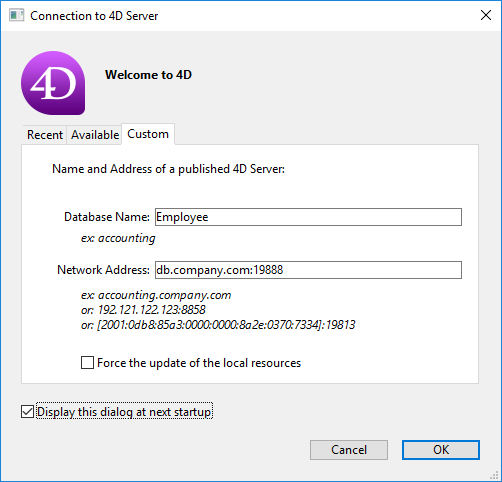Click 'Force the update of the local resources' label
Screen dimensions: 502x482
[x=199, y=363]
